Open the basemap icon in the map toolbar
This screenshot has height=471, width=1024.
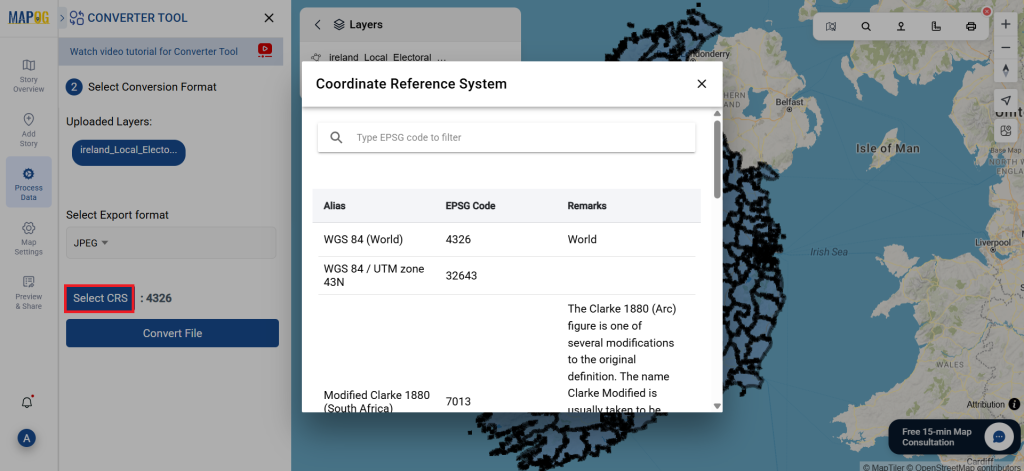(831, 27)
